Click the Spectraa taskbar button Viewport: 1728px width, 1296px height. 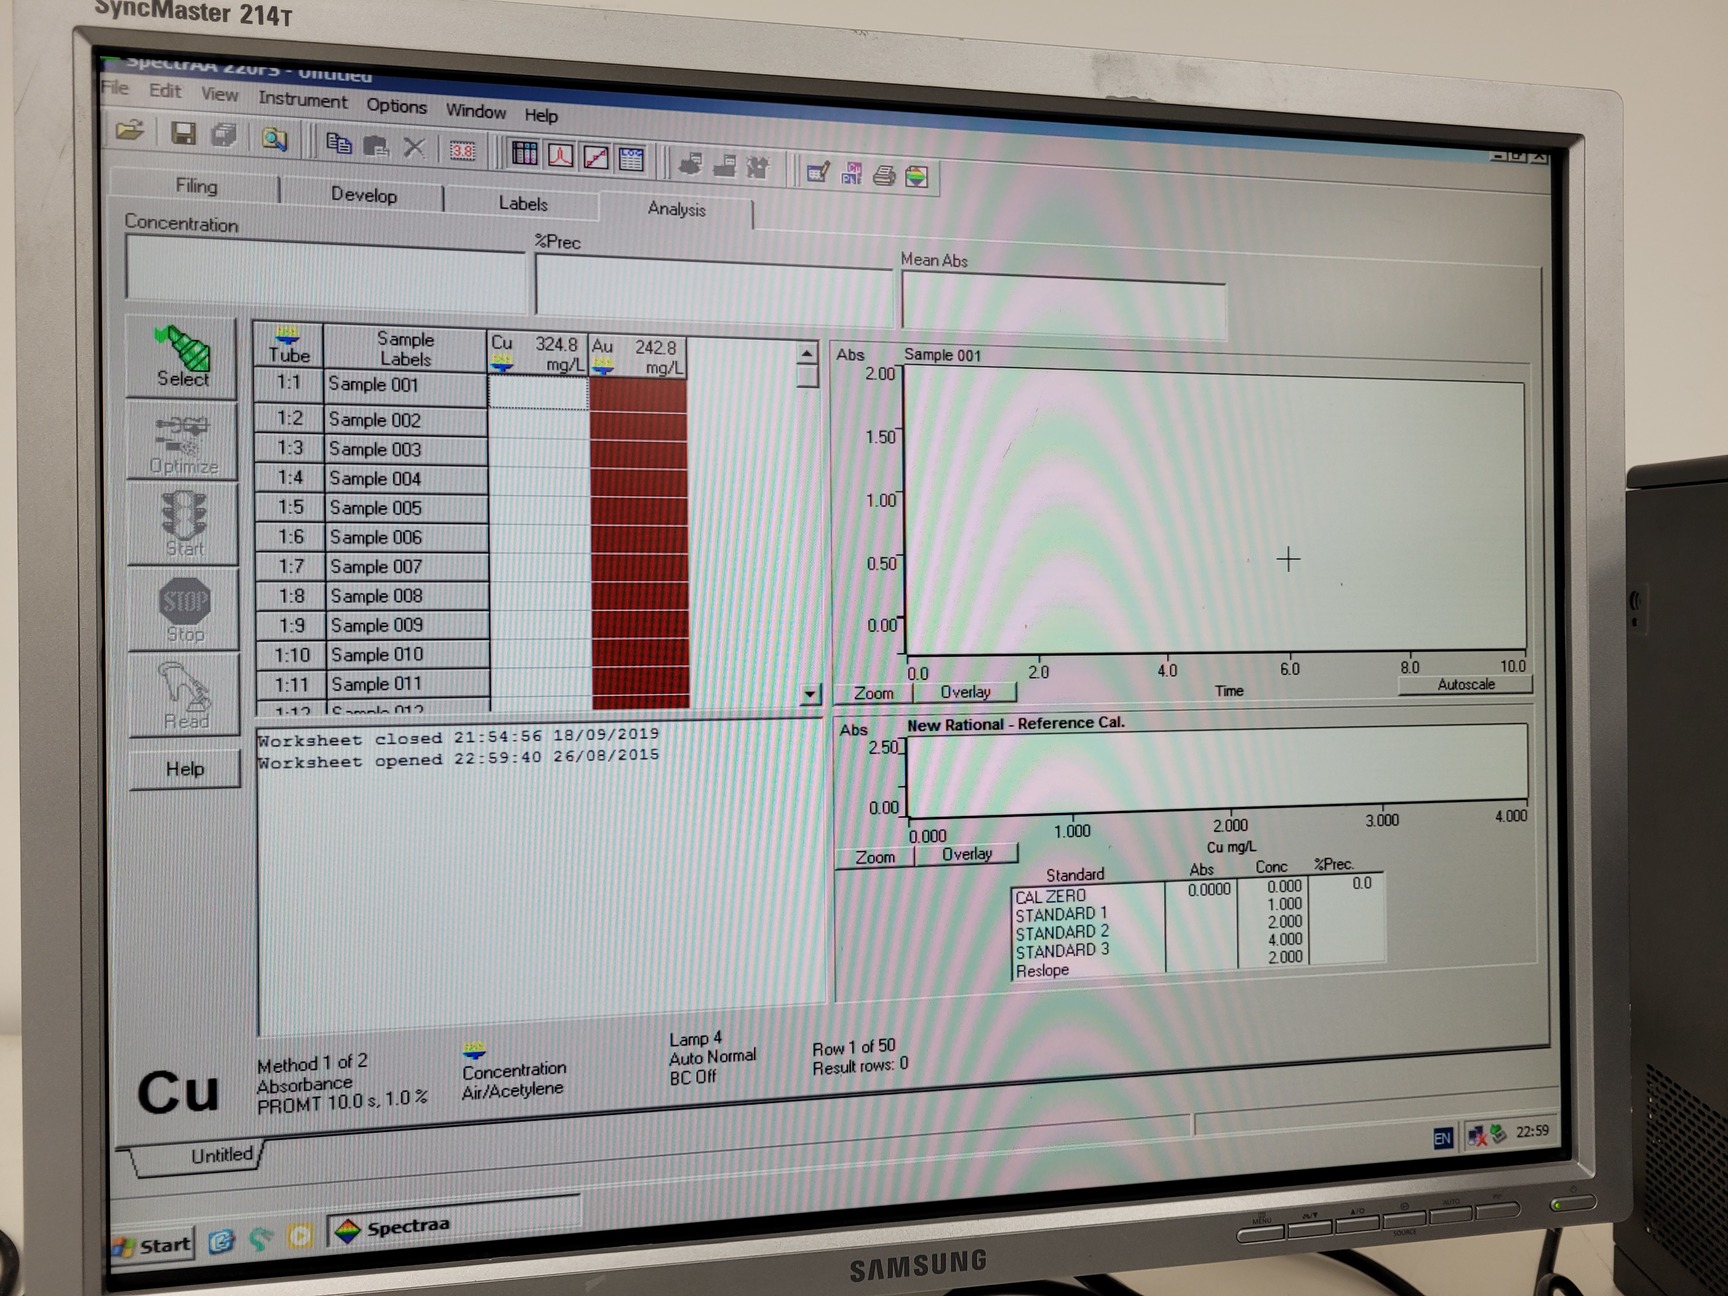click(405, 1228)
